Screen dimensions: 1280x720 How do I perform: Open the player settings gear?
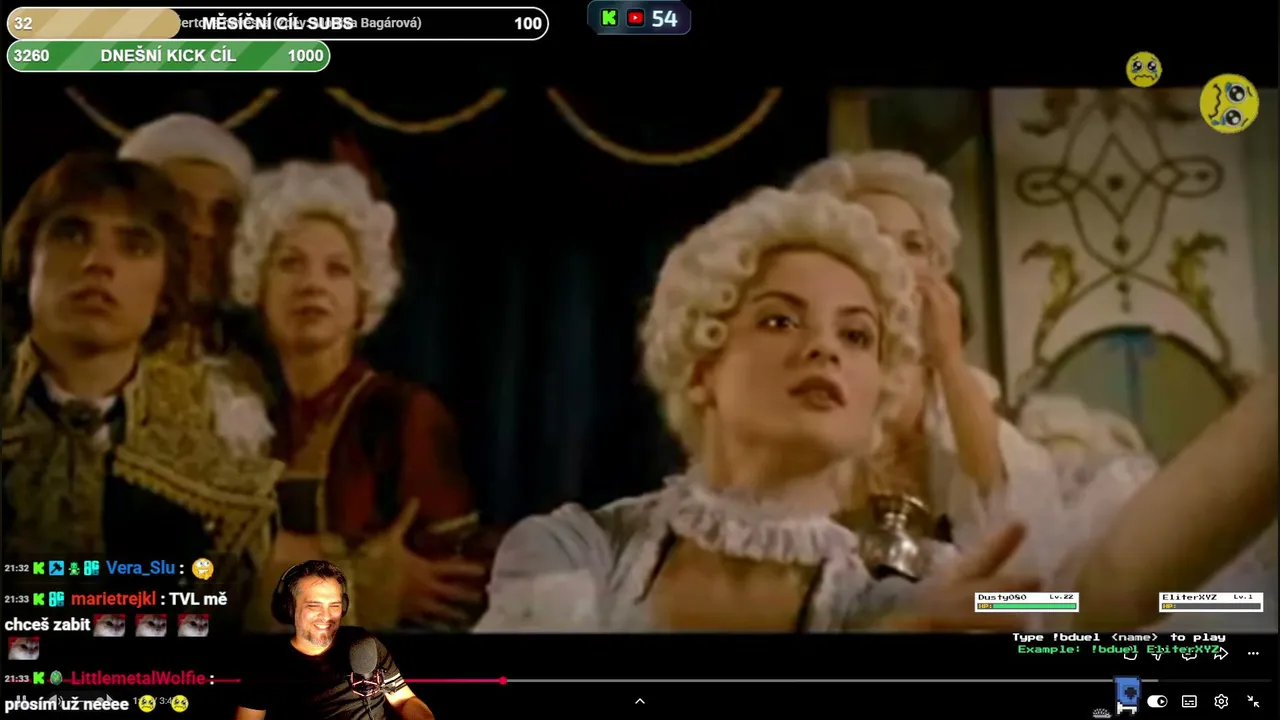[x=1221, y=702]
